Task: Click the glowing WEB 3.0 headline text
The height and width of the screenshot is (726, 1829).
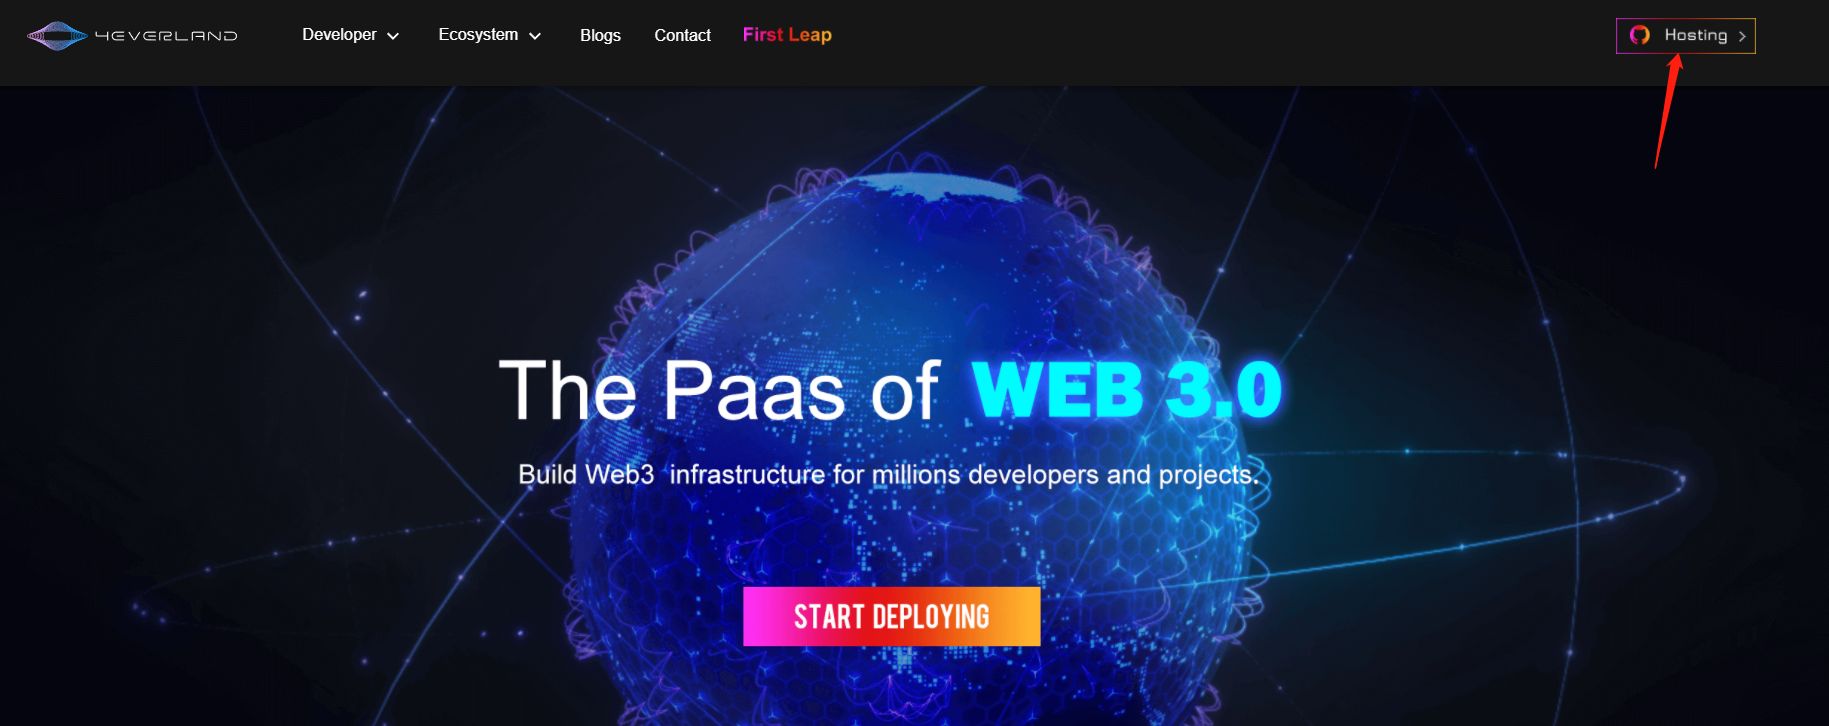Action: [1126, 389]
